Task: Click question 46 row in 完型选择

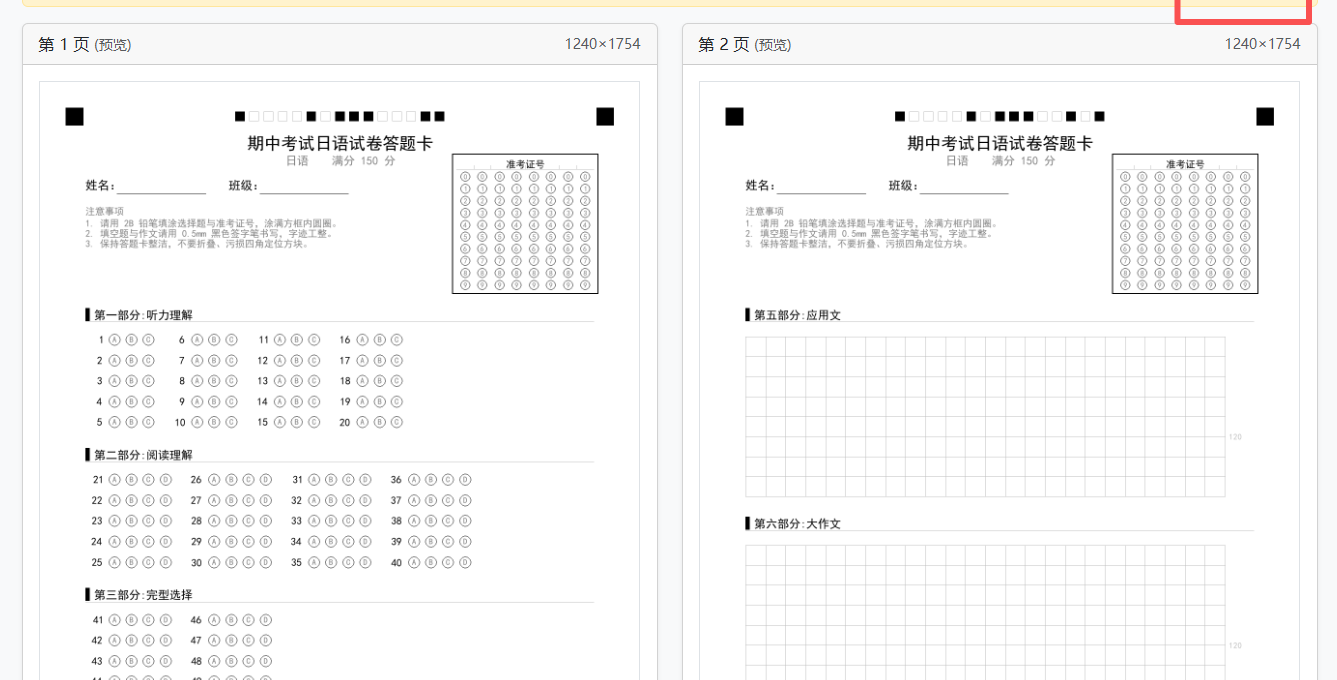Action: coord(231,620)
